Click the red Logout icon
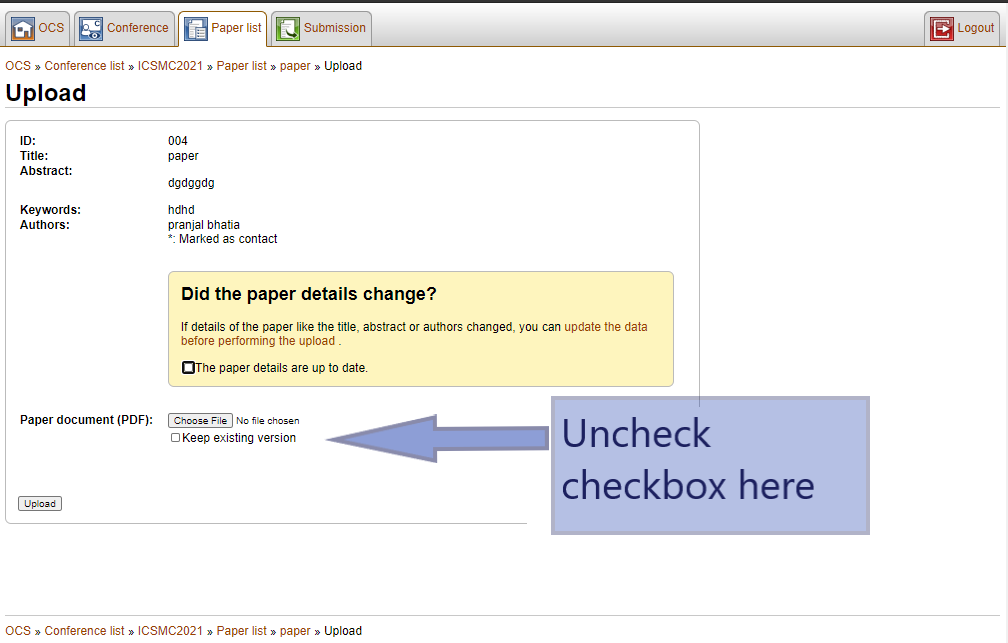Viewport: 1008px width, 643px height. [x=941, y=29]
